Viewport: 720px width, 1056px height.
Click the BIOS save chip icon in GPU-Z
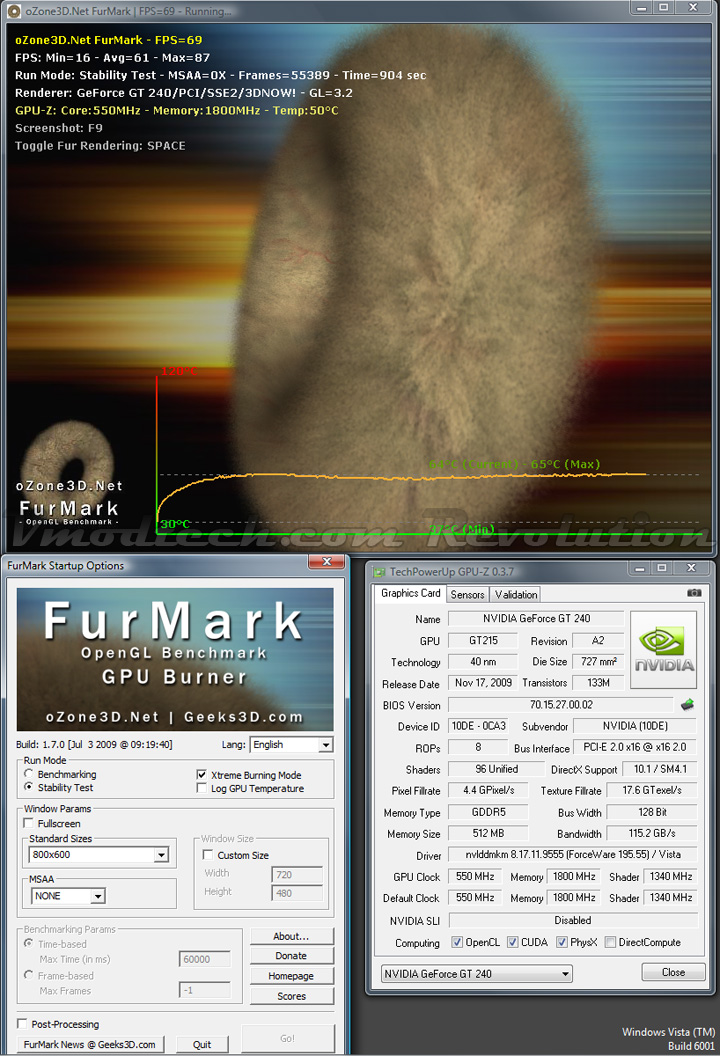tap(687, 705)
